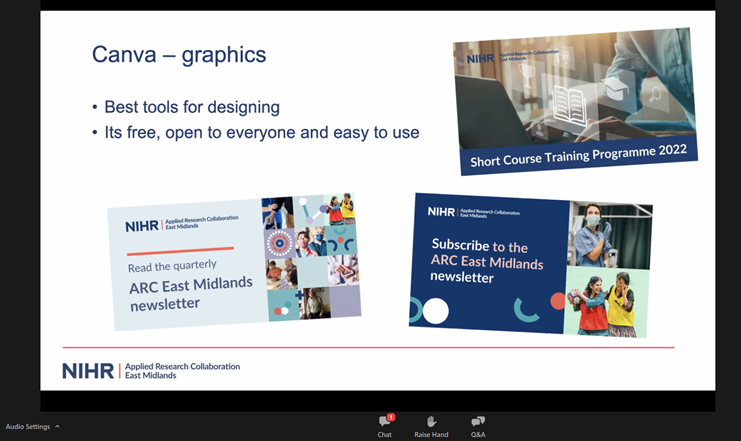This screenshot has width=741, height=441.
Task: Click Applied Research Collaboration East Midlands footer text
Action: pos(182,371)
